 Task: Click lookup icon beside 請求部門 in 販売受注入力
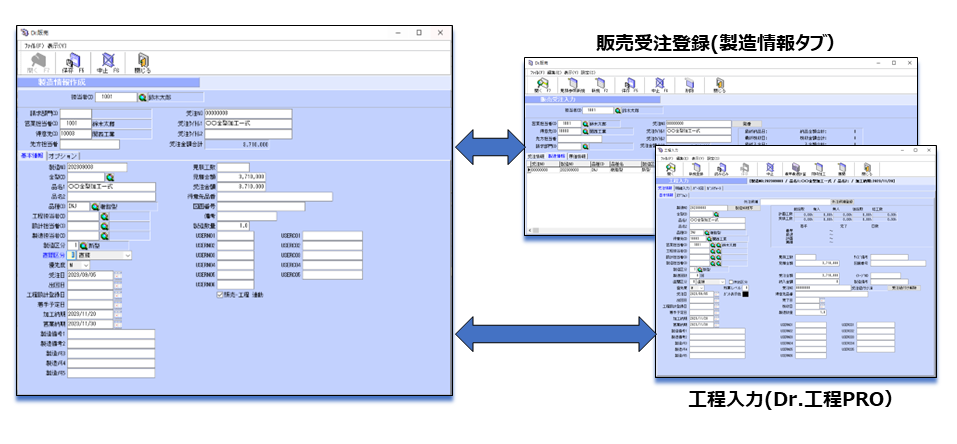click(585, 147)
